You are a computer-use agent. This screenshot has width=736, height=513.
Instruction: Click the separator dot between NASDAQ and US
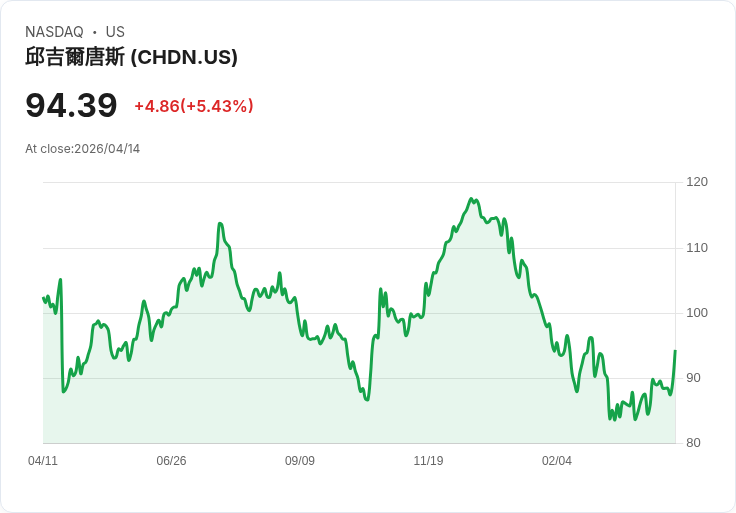click(95, 32)
